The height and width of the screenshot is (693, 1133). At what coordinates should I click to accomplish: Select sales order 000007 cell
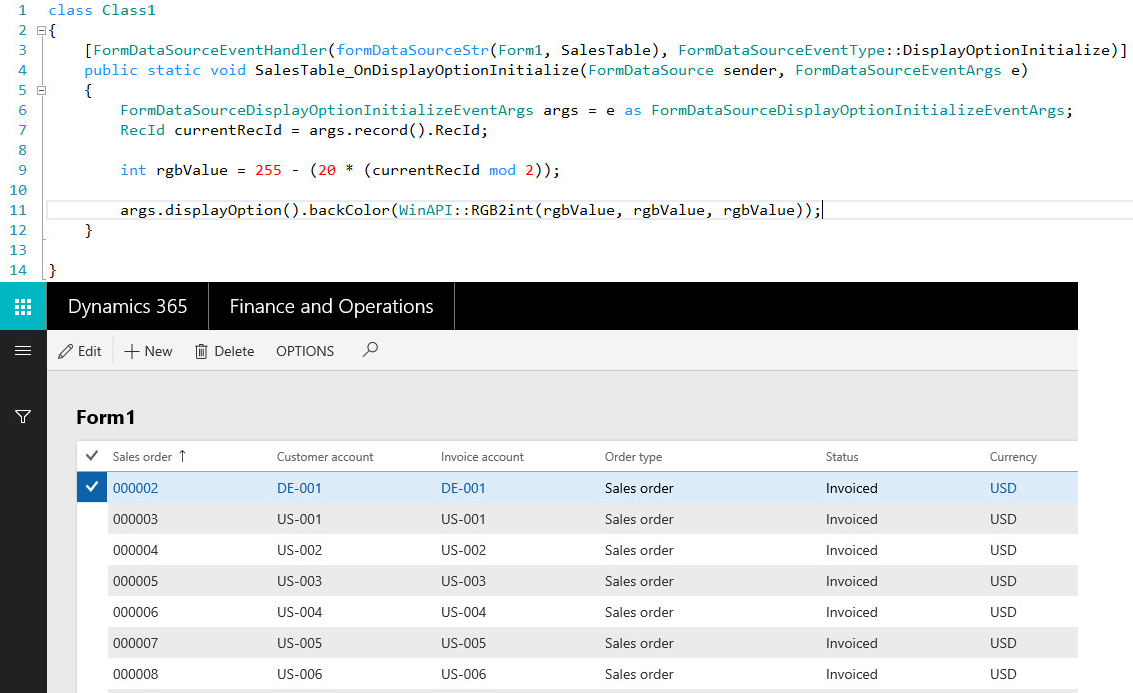(135, 643)
